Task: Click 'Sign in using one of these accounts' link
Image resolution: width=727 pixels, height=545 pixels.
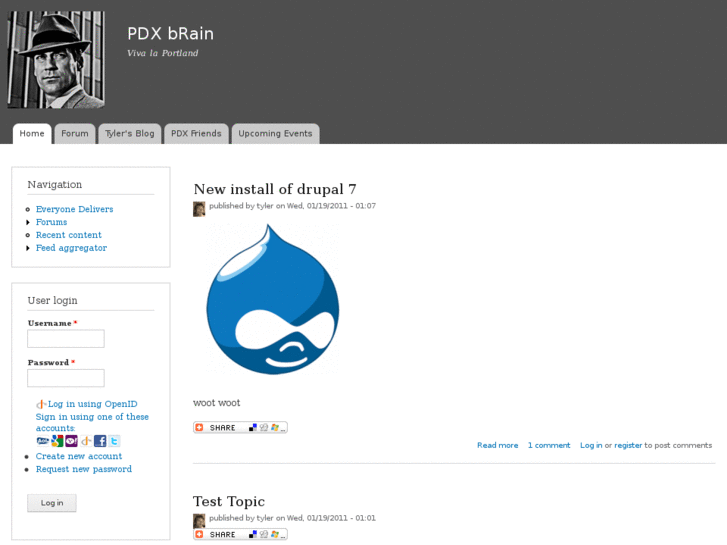Action: [x=92, y=423]
